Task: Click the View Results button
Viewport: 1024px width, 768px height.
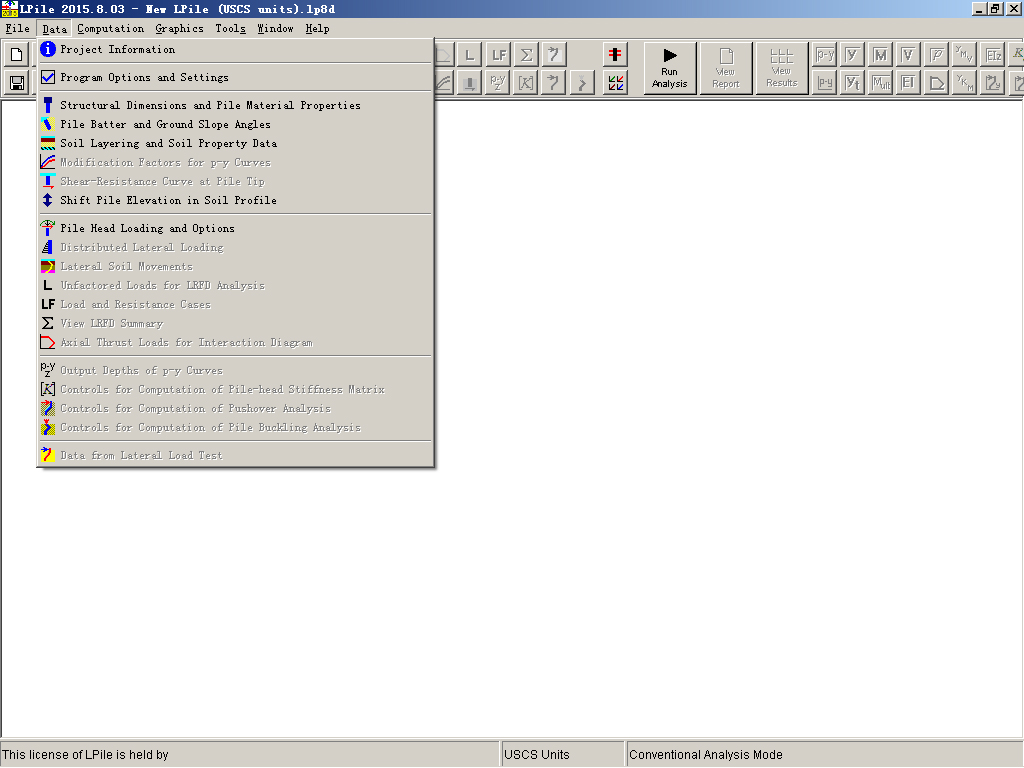Action: [x=782, y=69]
